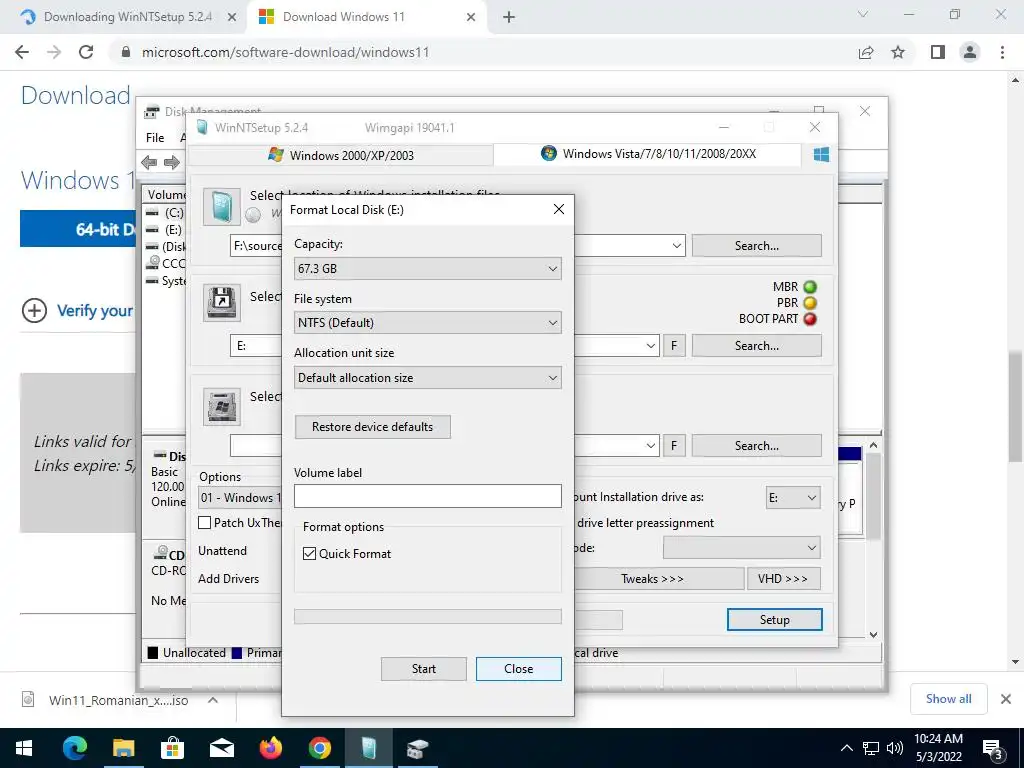
Task: Open the Windows Start menu
Action: click(x=24, y=748)
